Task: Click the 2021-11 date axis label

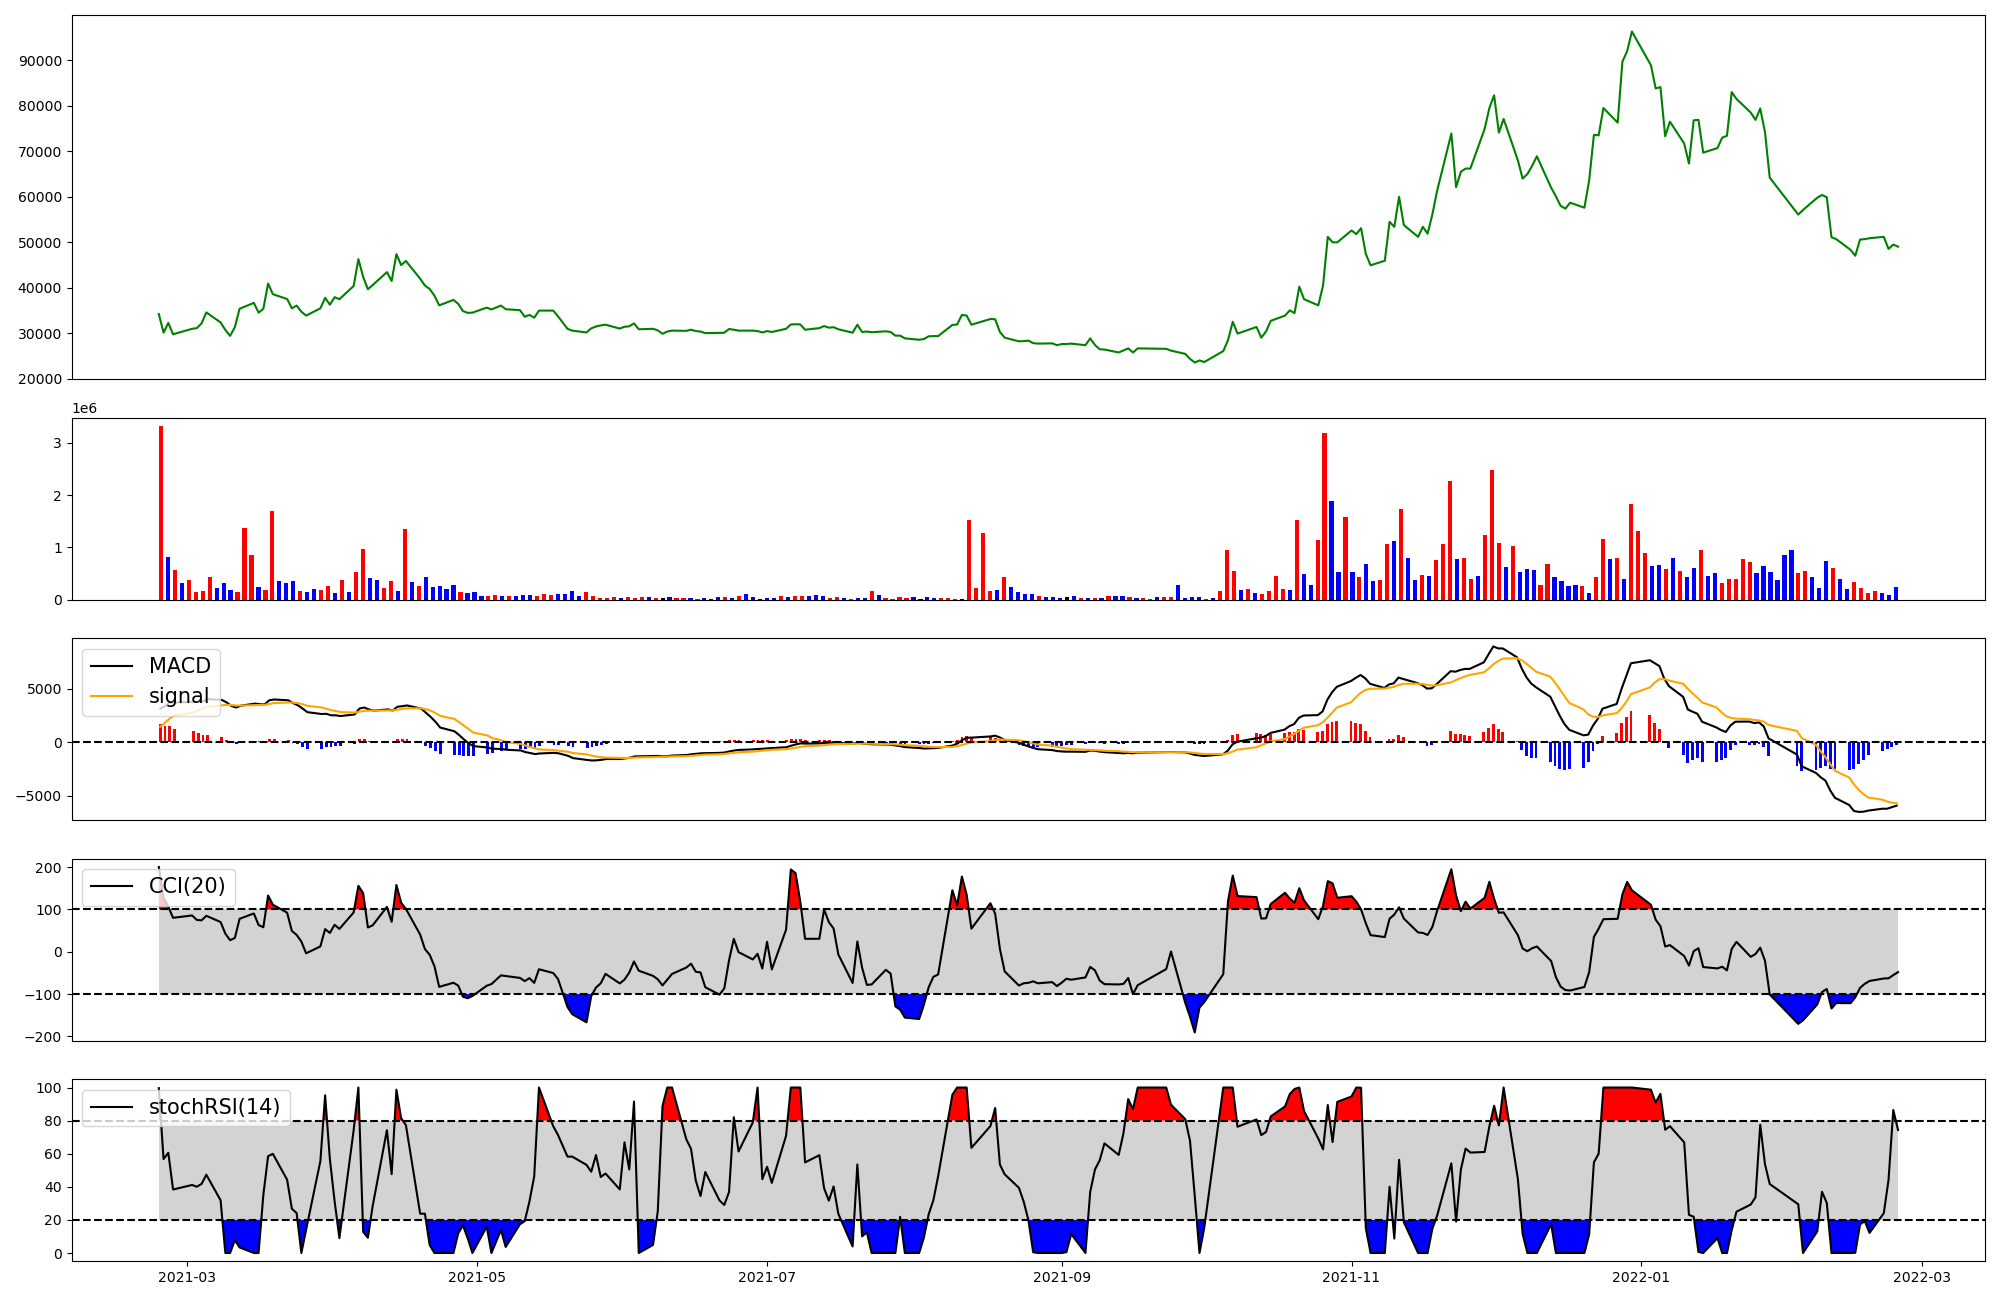Action: (x=1352, y=1276)
